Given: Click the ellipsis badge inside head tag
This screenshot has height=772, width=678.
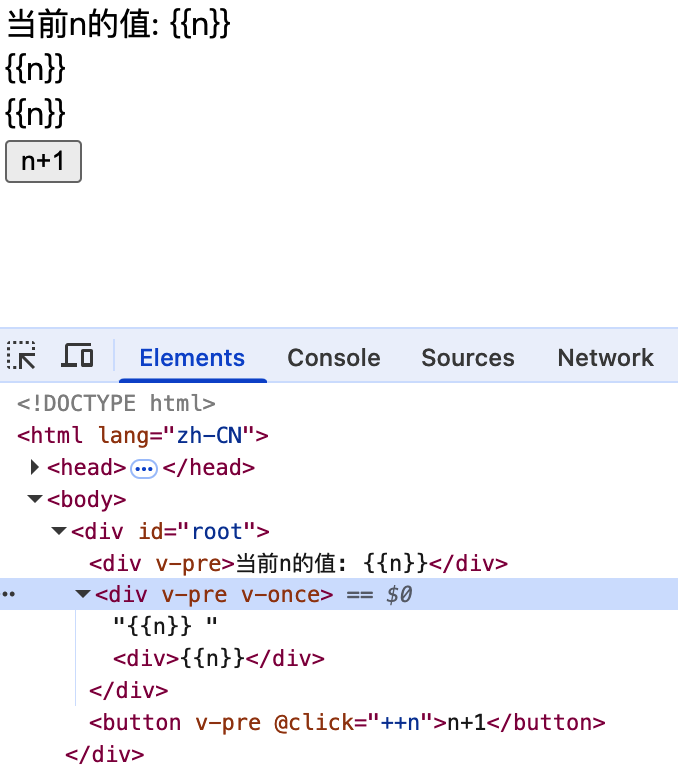Looking at the screenshot, I should pyautogui.click(x=144, y=469).
